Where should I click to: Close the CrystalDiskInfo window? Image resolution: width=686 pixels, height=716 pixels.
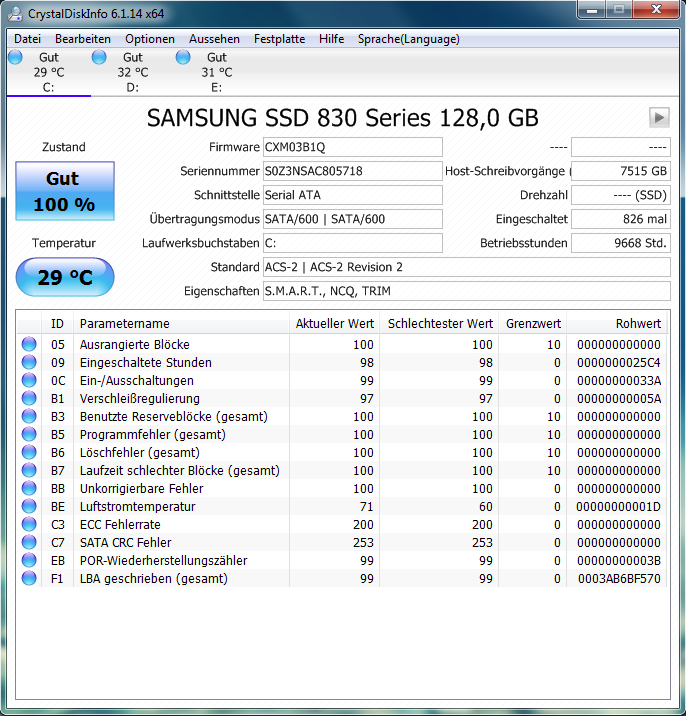(x=656, y=10)
